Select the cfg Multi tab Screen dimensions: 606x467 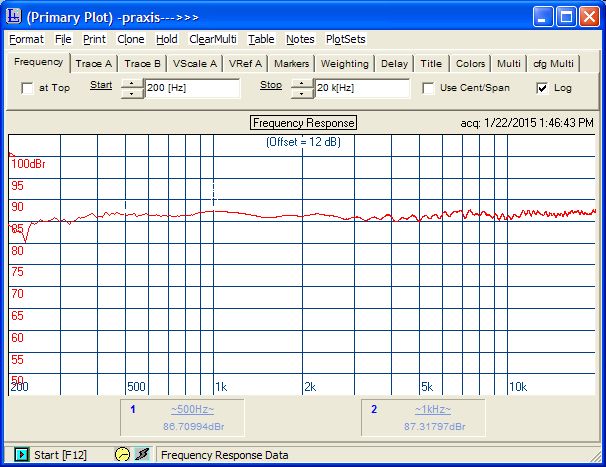[x=553, y=63]
